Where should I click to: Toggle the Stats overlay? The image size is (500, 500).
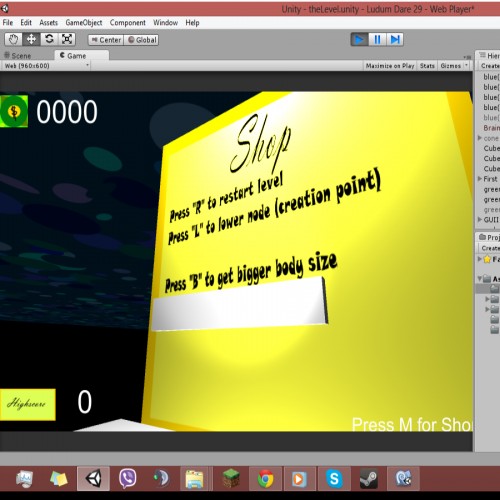tap(427, 66)
